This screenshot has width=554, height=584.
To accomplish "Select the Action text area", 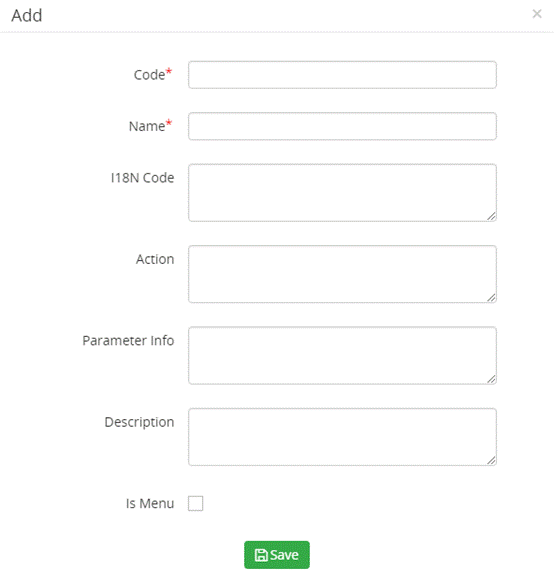I will [x=342, y=274].
